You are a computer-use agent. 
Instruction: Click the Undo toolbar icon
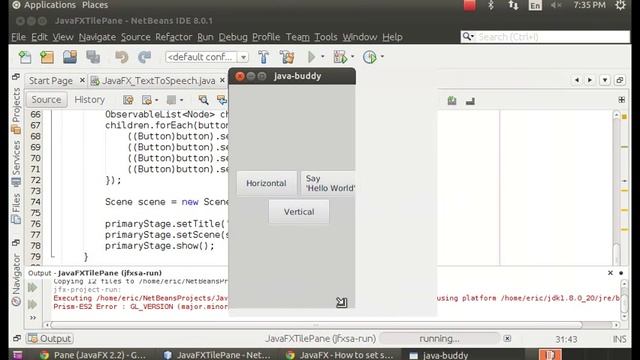121,57
